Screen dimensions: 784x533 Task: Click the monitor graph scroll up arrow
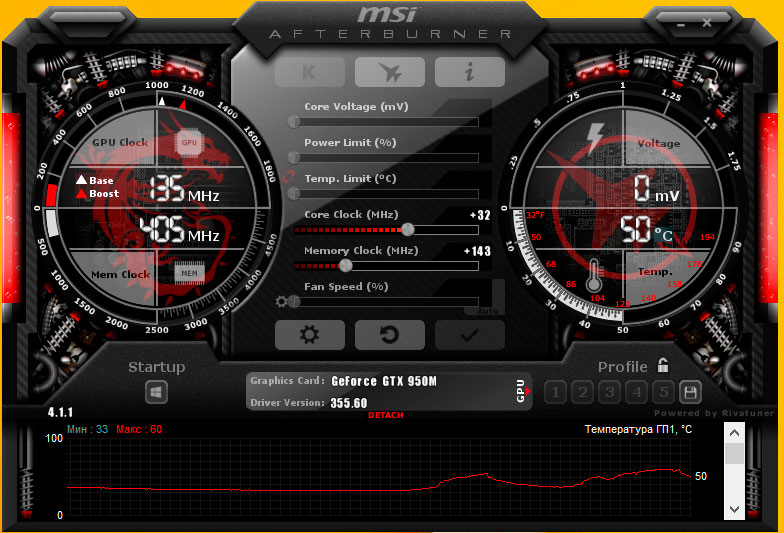[x=734, y=433]
